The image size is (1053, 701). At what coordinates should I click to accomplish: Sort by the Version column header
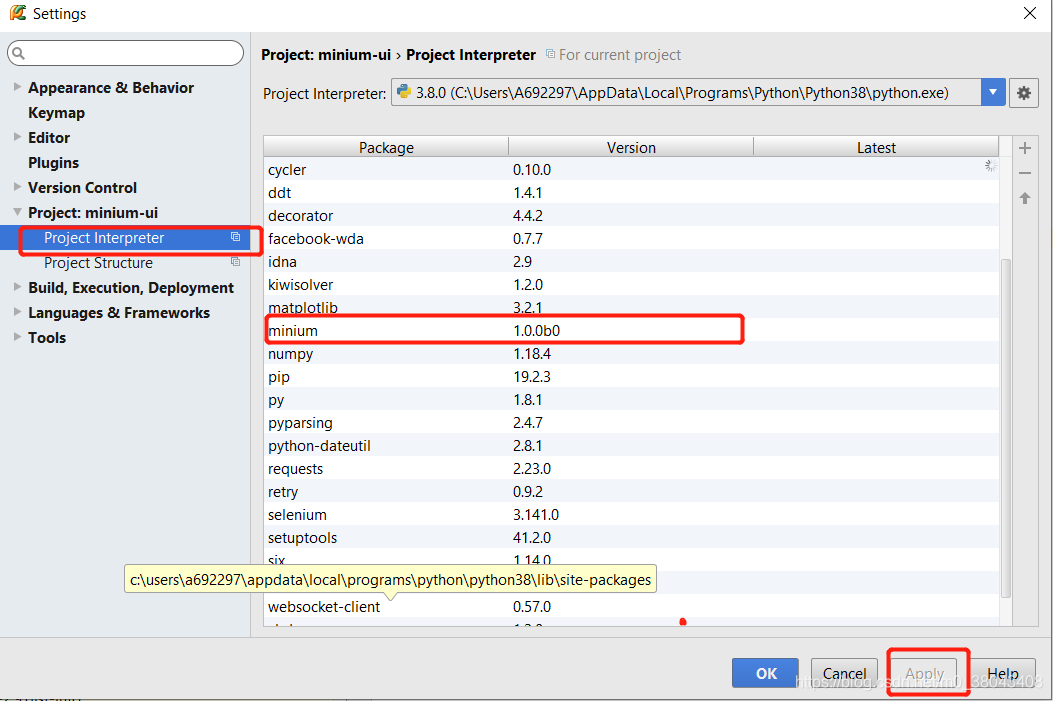[x=631, y=147]
